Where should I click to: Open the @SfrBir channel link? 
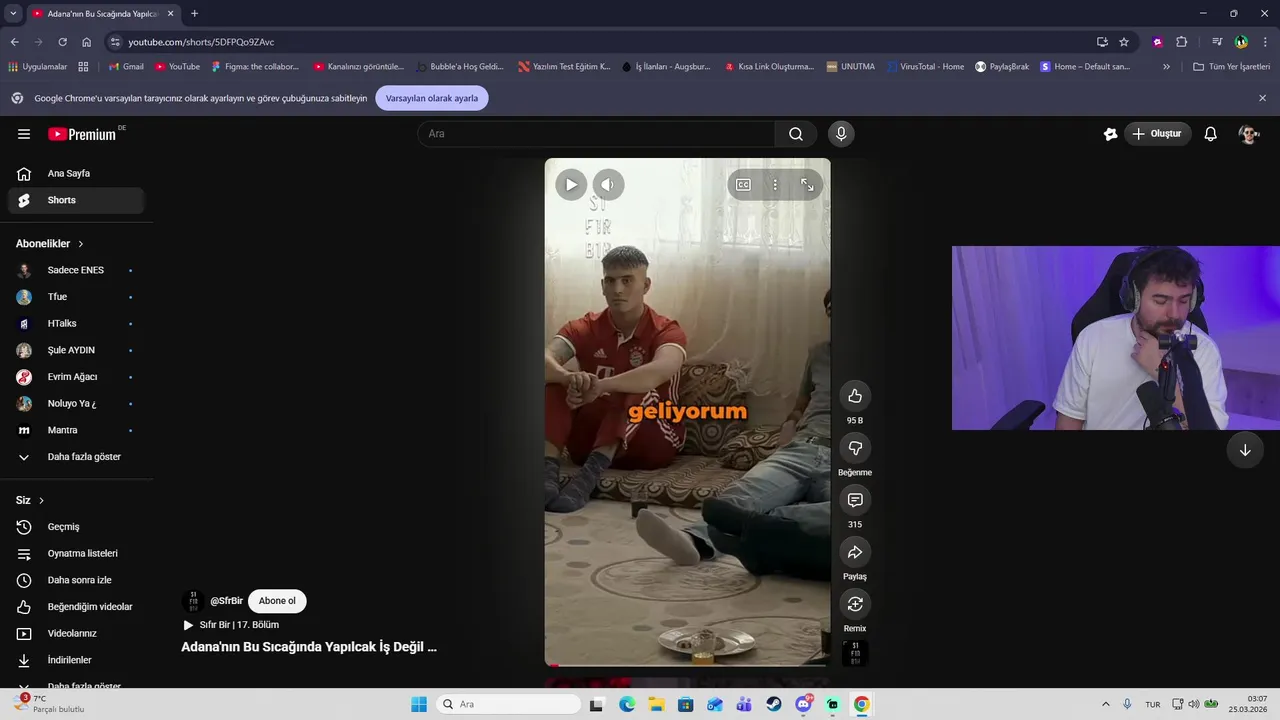pyautogui.click(x=226, y=601)
